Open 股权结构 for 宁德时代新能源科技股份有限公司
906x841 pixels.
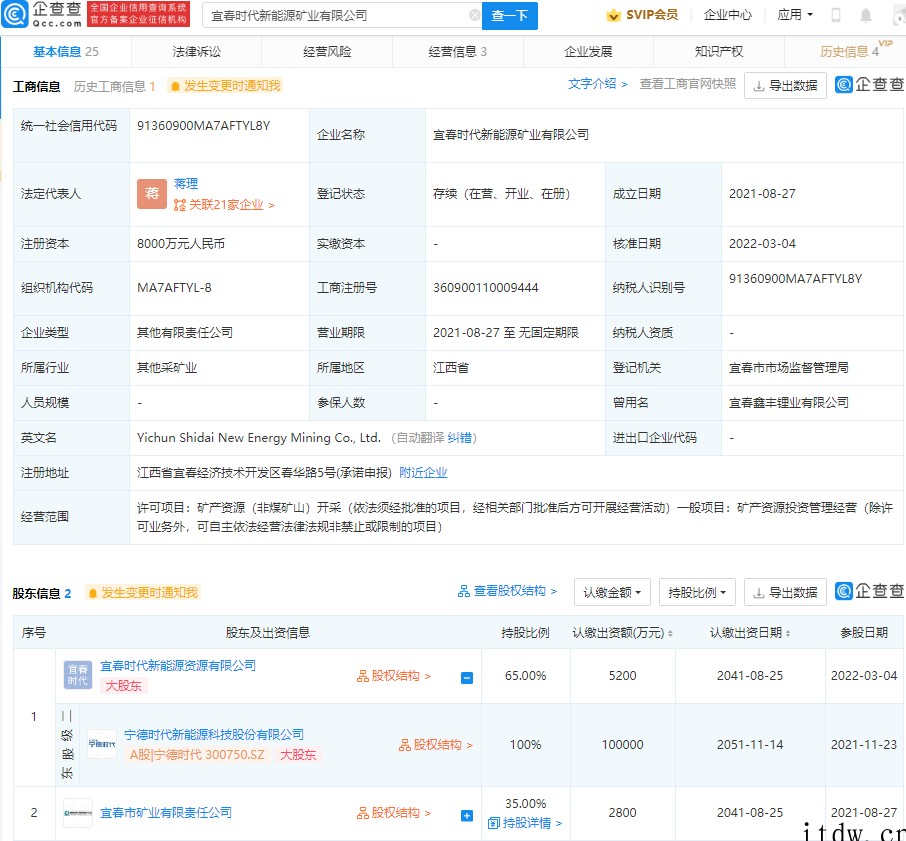(x=436, y=745)
